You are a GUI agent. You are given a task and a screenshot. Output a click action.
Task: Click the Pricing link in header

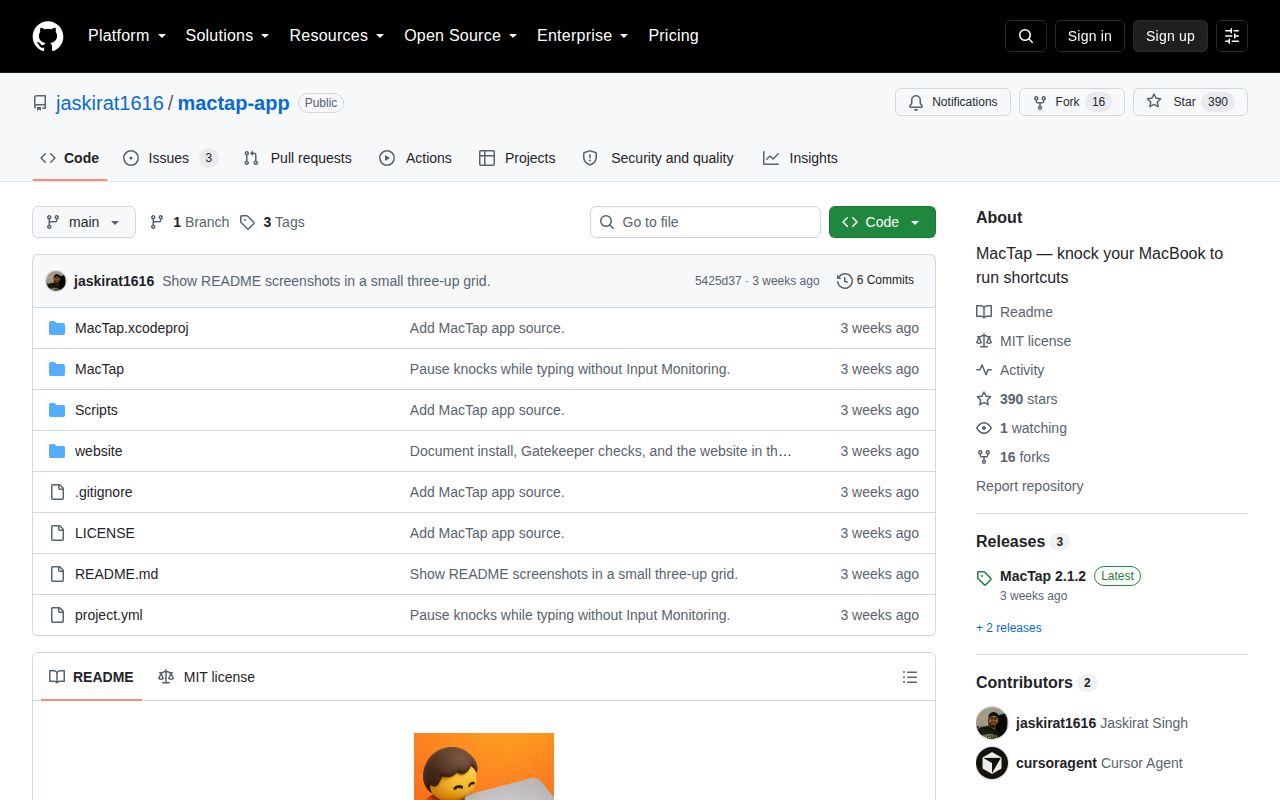673,36
